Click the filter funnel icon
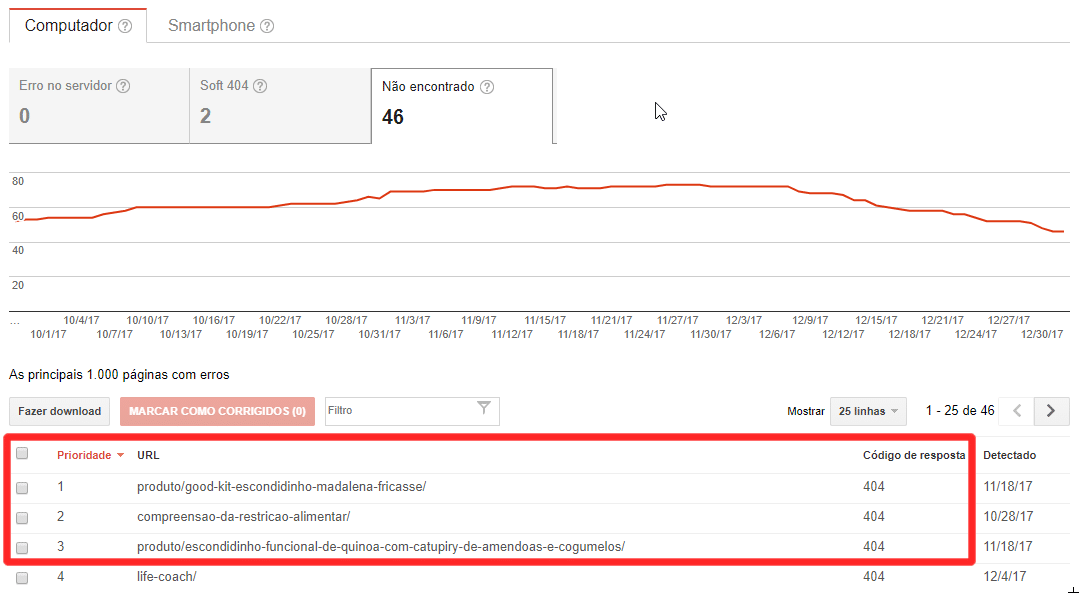 tap(484, 408)
